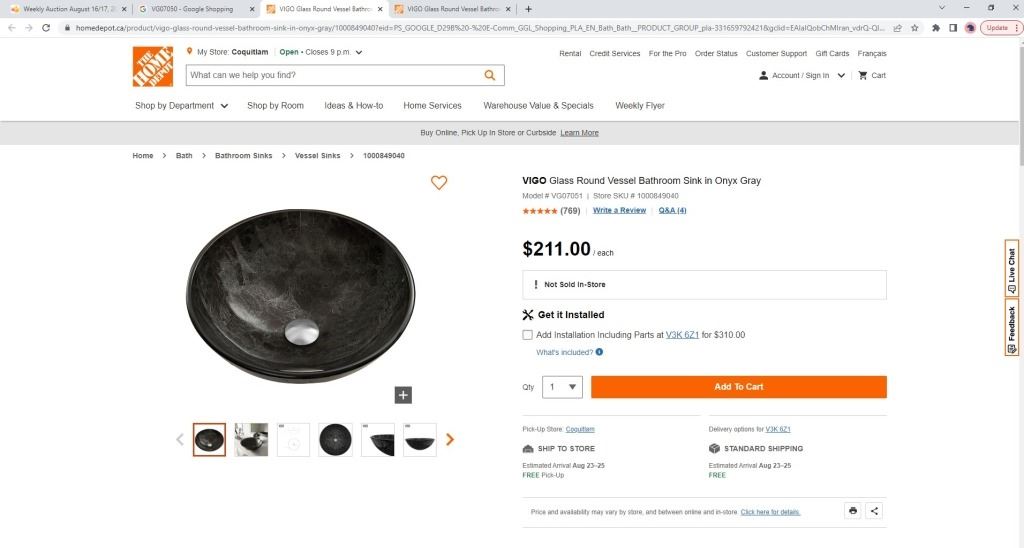Open the What's included info icon
This screenshot has width=1024, height=548.
click(600, 352)
